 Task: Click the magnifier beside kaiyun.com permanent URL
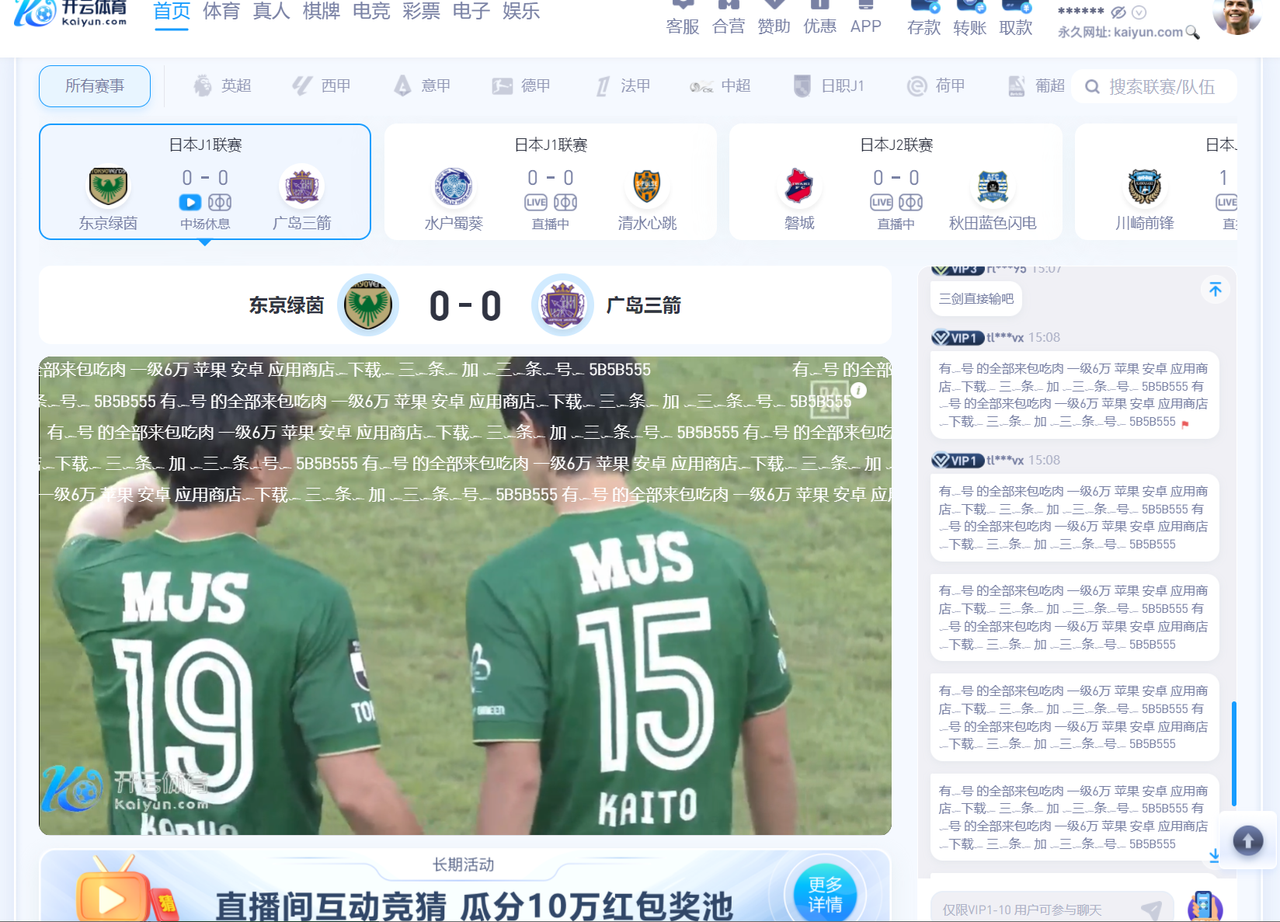(1192, 32)
